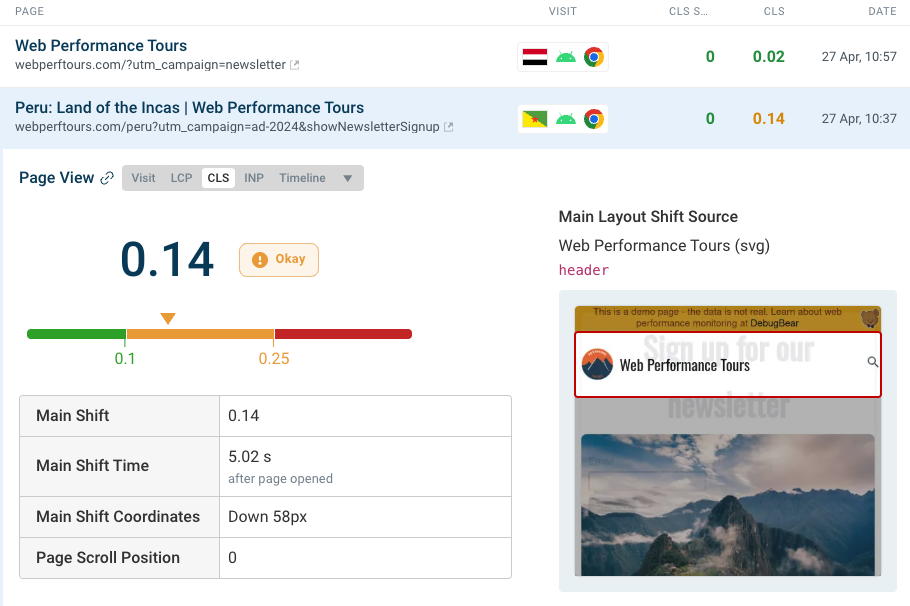Click the Page Scroll Position label
The width and height of the screenshot is (910, 606).
[x=108, y=558]
